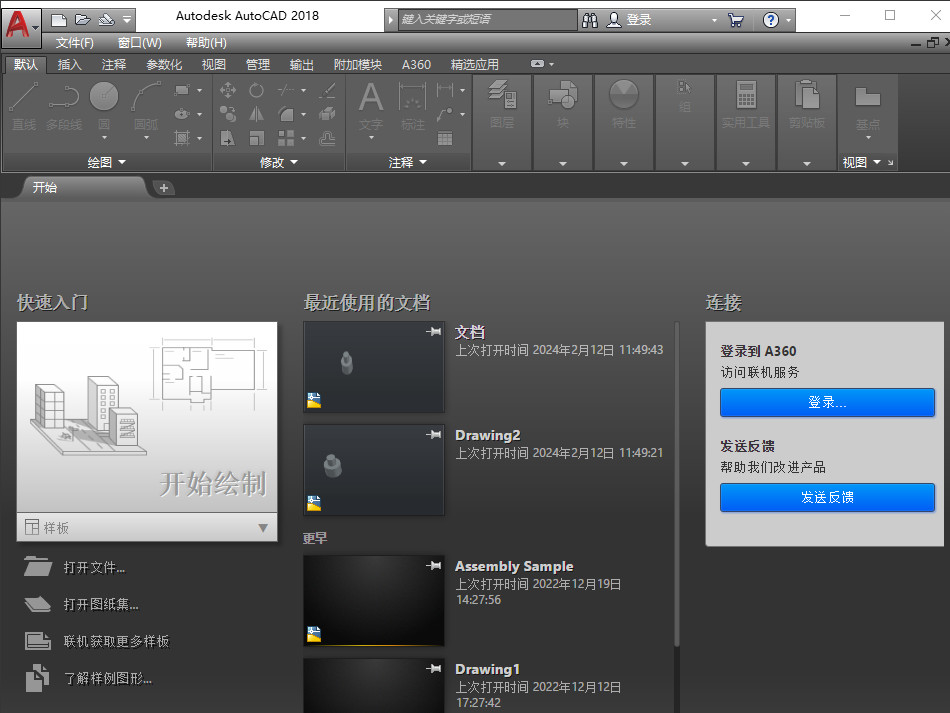Expand the 视图 panel dropdown
This screenshot has height=713, width=950.
pos(862,162)
